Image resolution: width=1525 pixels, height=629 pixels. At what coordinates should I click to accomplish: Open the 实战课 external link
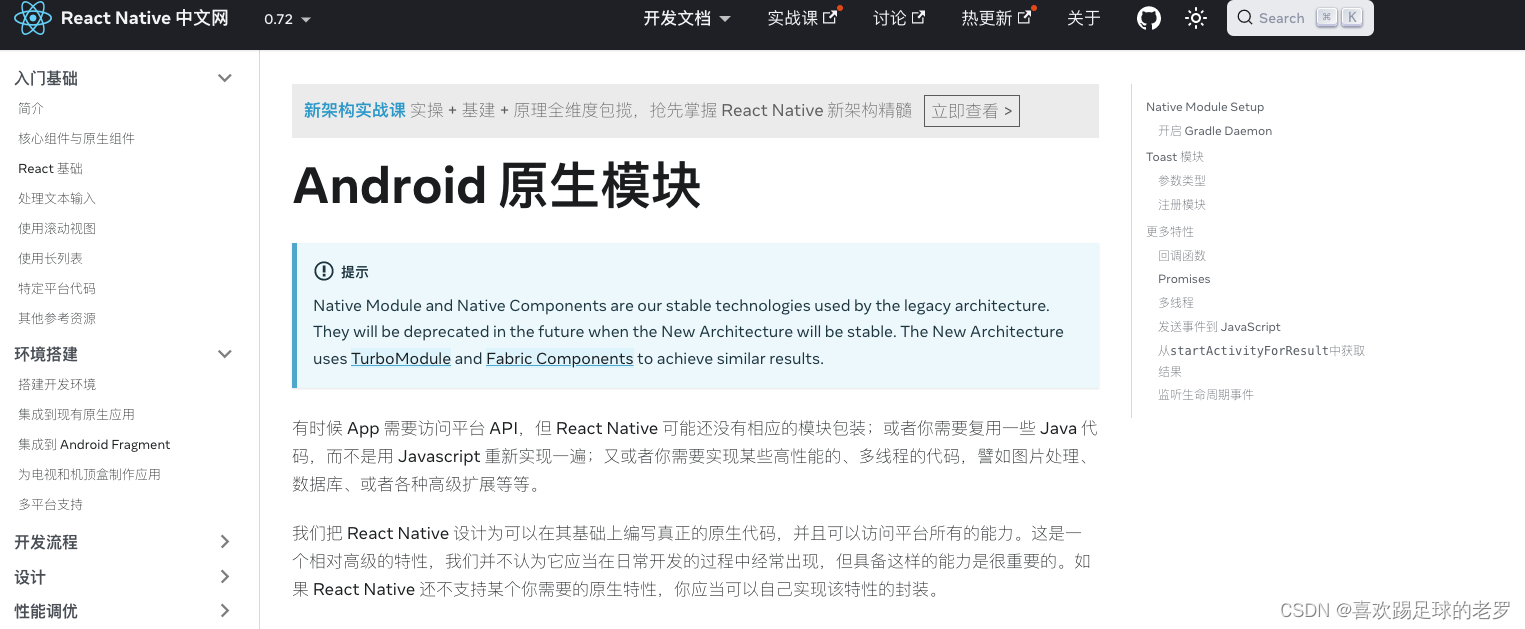(802, 19)
